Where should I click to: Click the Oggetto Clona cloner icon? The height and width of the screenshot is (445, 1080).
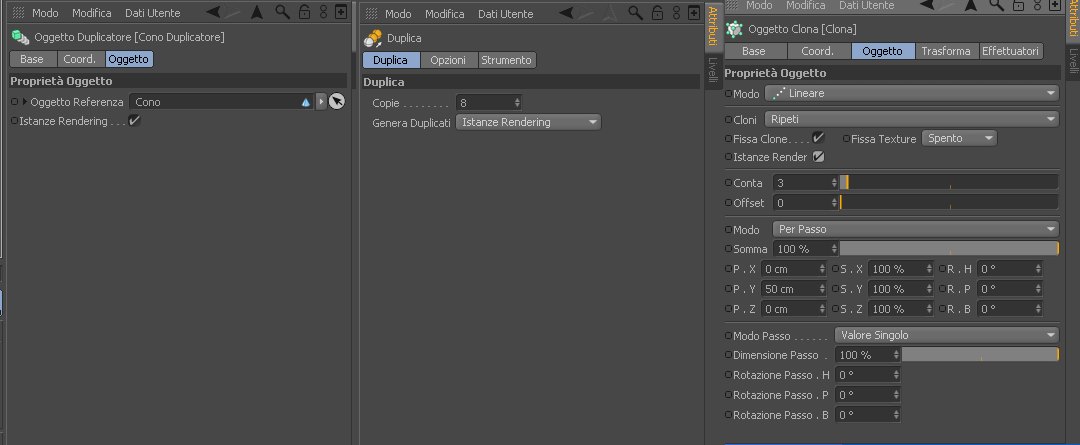(x=735, y=30)
